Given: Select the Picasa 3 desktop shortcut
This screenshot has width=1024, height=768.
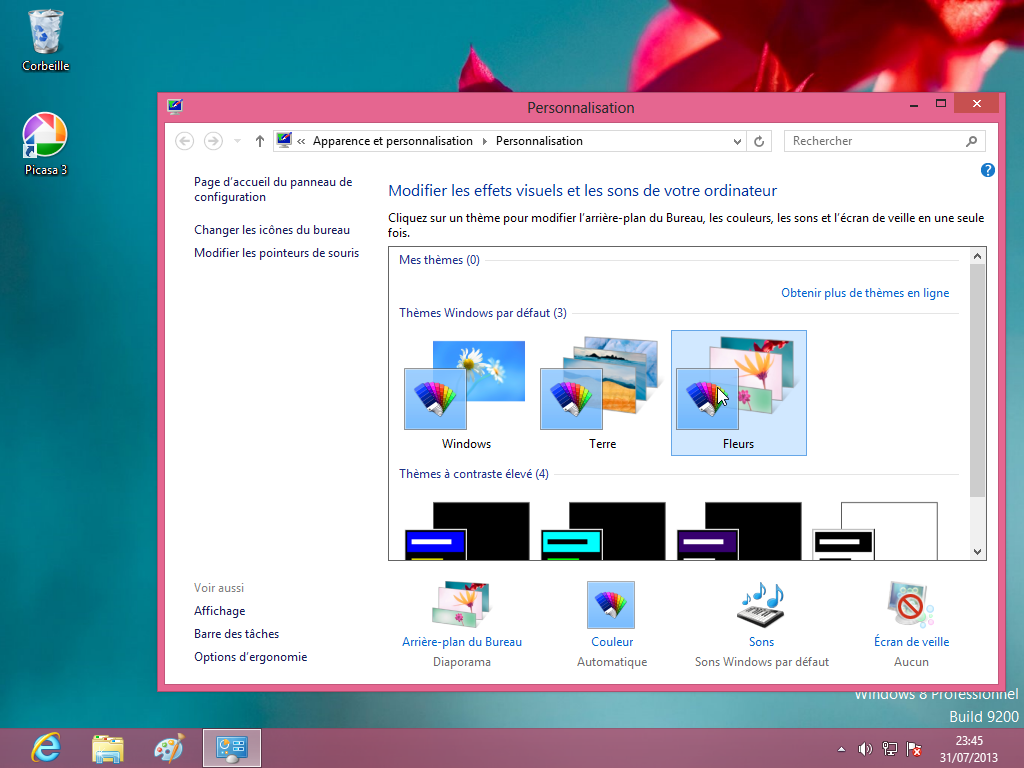Looking at the screenshot, I should click(45, 144).
